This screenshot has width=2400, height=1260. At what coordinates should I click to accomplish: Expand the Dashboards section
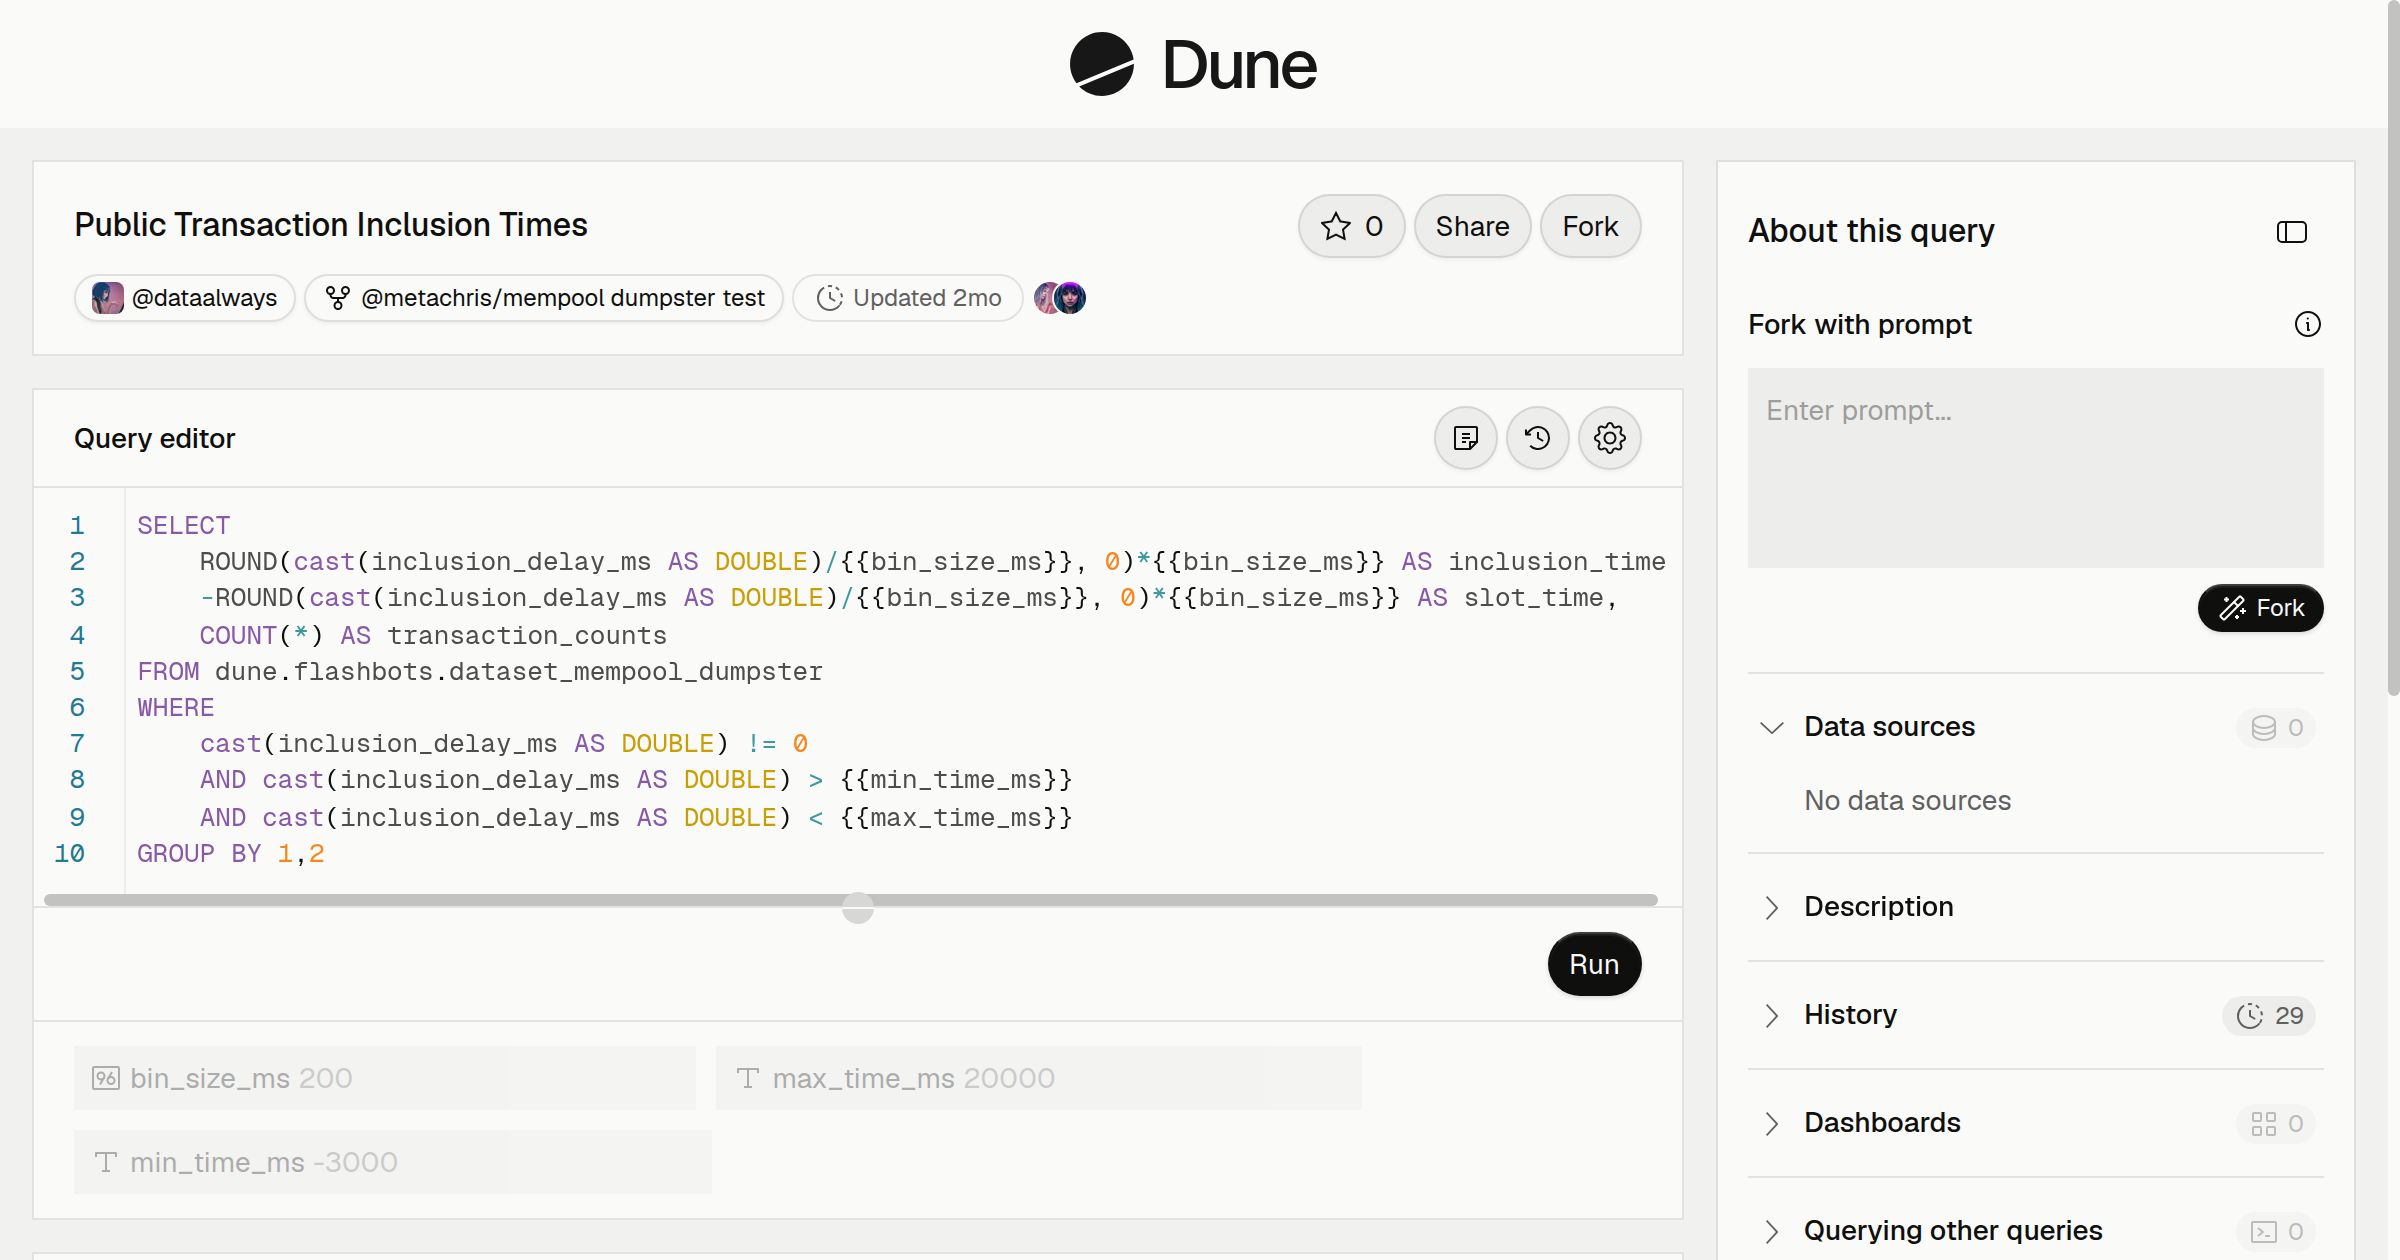1771,1123
